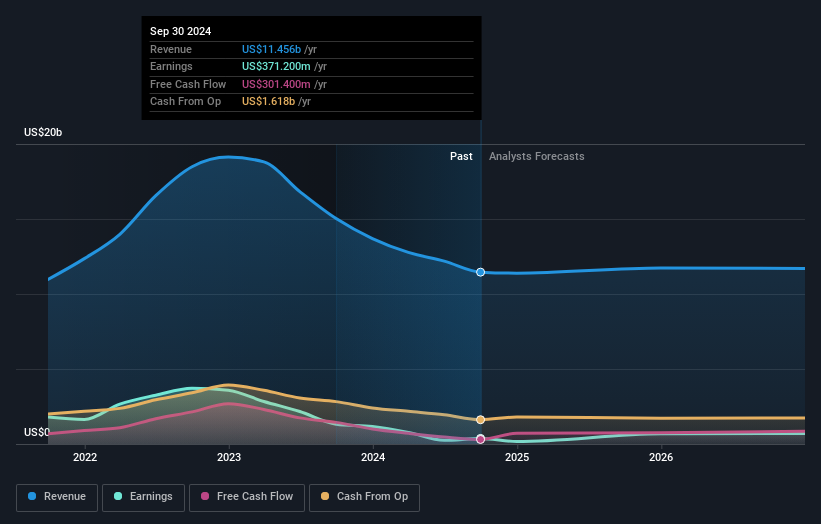This screenshot has width=821, height=524.
Task: Click the orange Cash From Op data point
Action: (x=481, y=420)
